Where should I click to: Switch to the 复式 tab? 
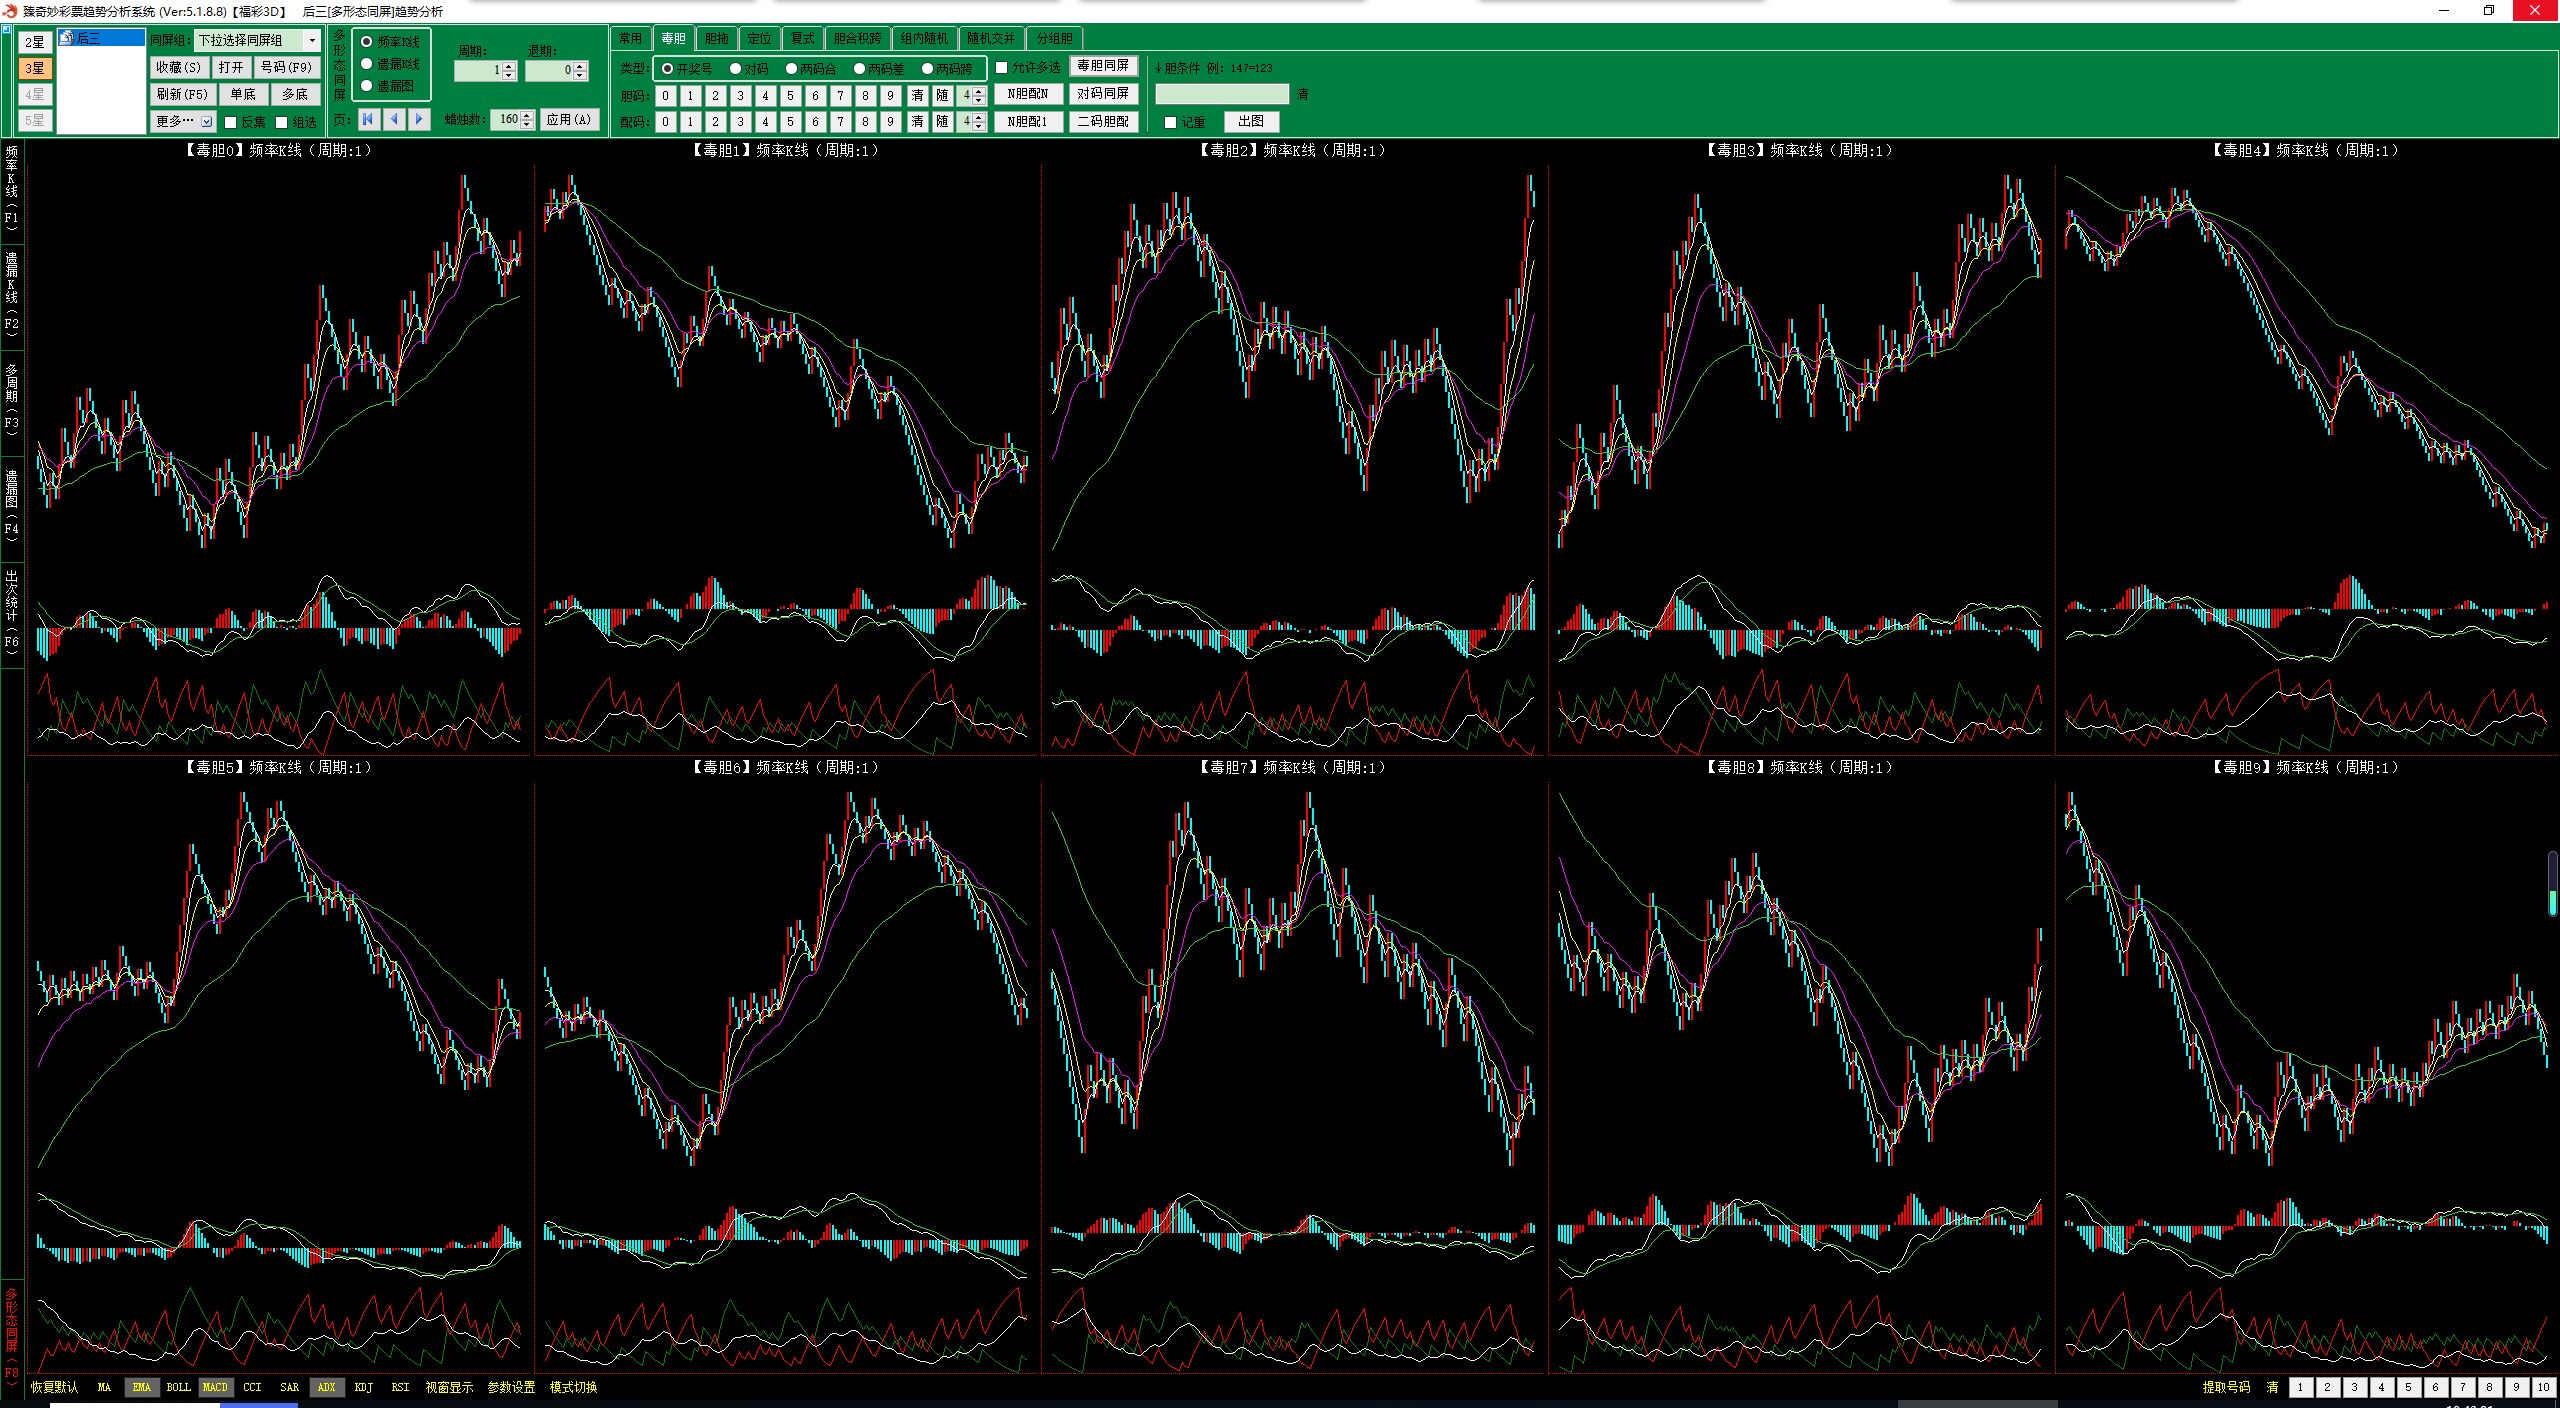(802, 38)
